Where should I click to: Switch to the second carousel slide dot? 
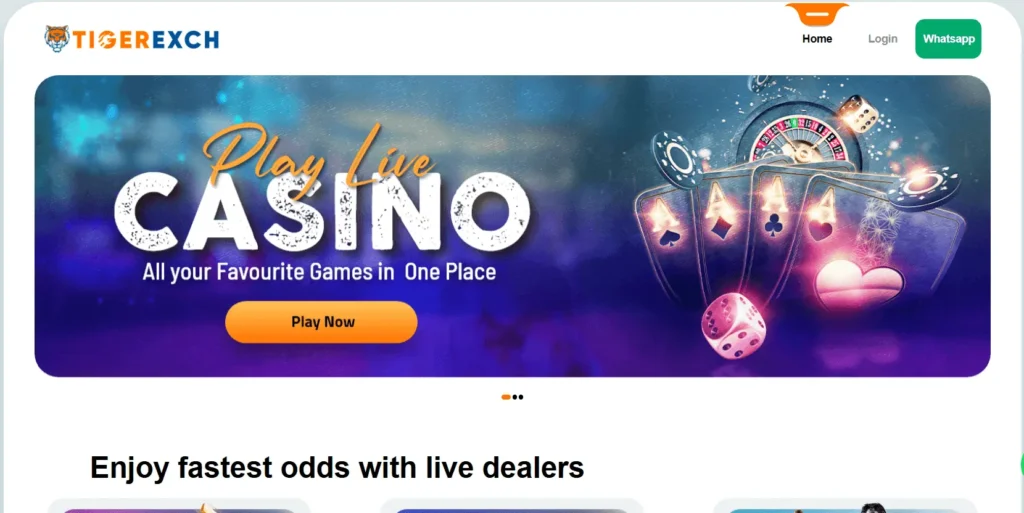515,397
